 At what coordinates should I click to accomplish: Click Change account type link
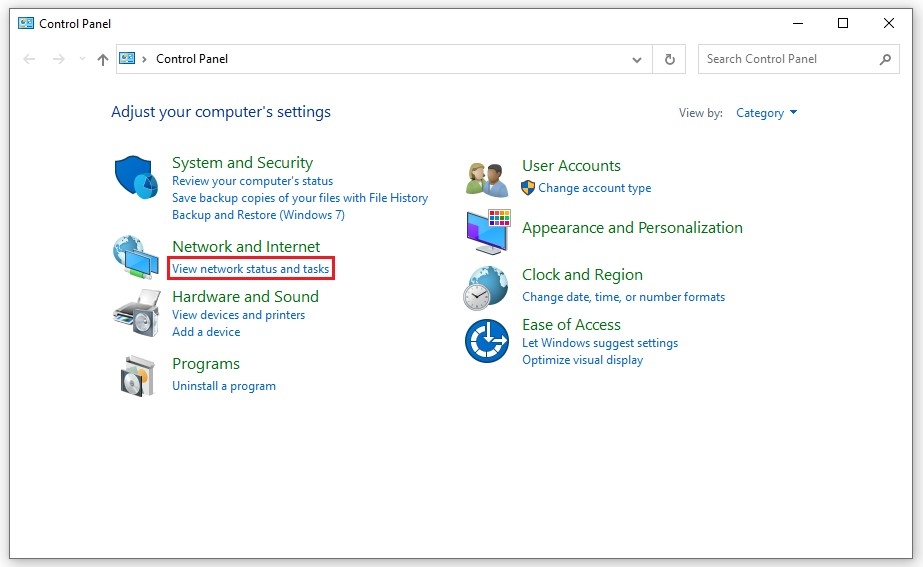click(594, 188)
